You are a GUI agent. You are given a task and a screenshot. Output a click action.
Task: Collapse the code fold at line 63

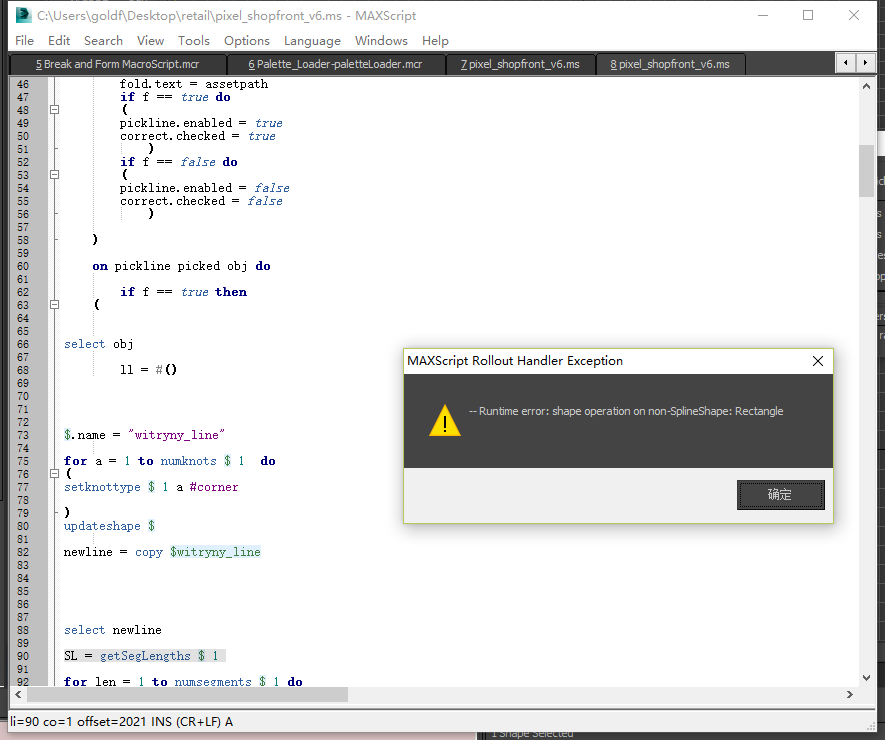click(55, 305)
